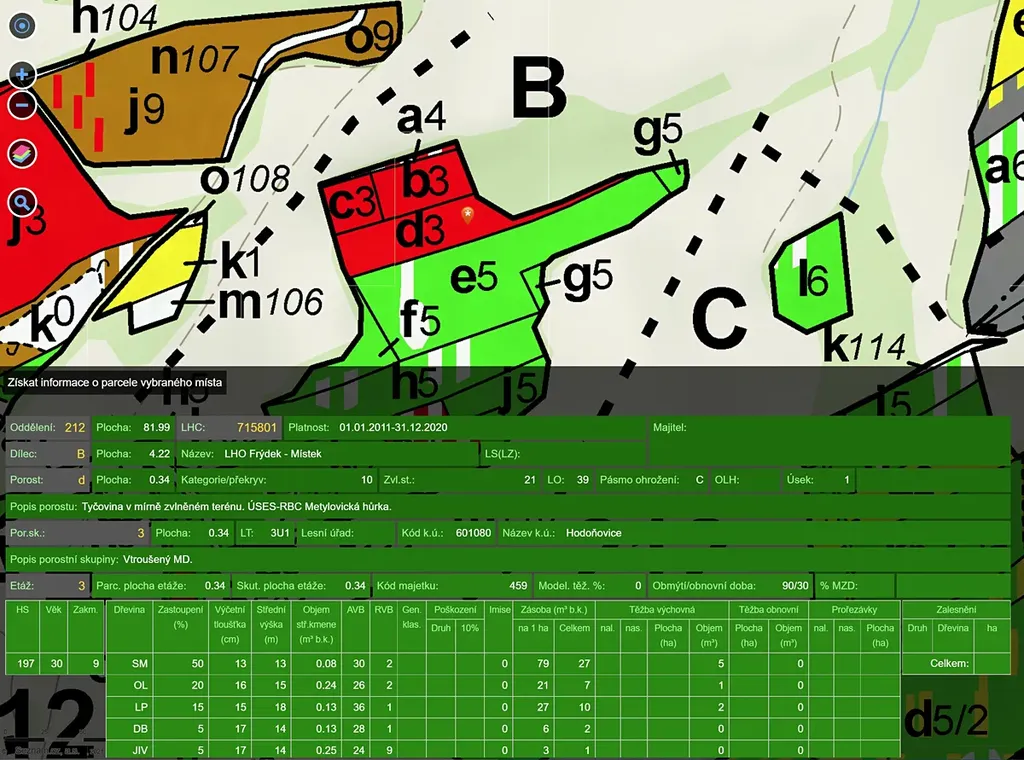Click the 'Získat informace o parcele' tooltip
Viewport: 1024px width, 760px height.
(x=114, y=382)
